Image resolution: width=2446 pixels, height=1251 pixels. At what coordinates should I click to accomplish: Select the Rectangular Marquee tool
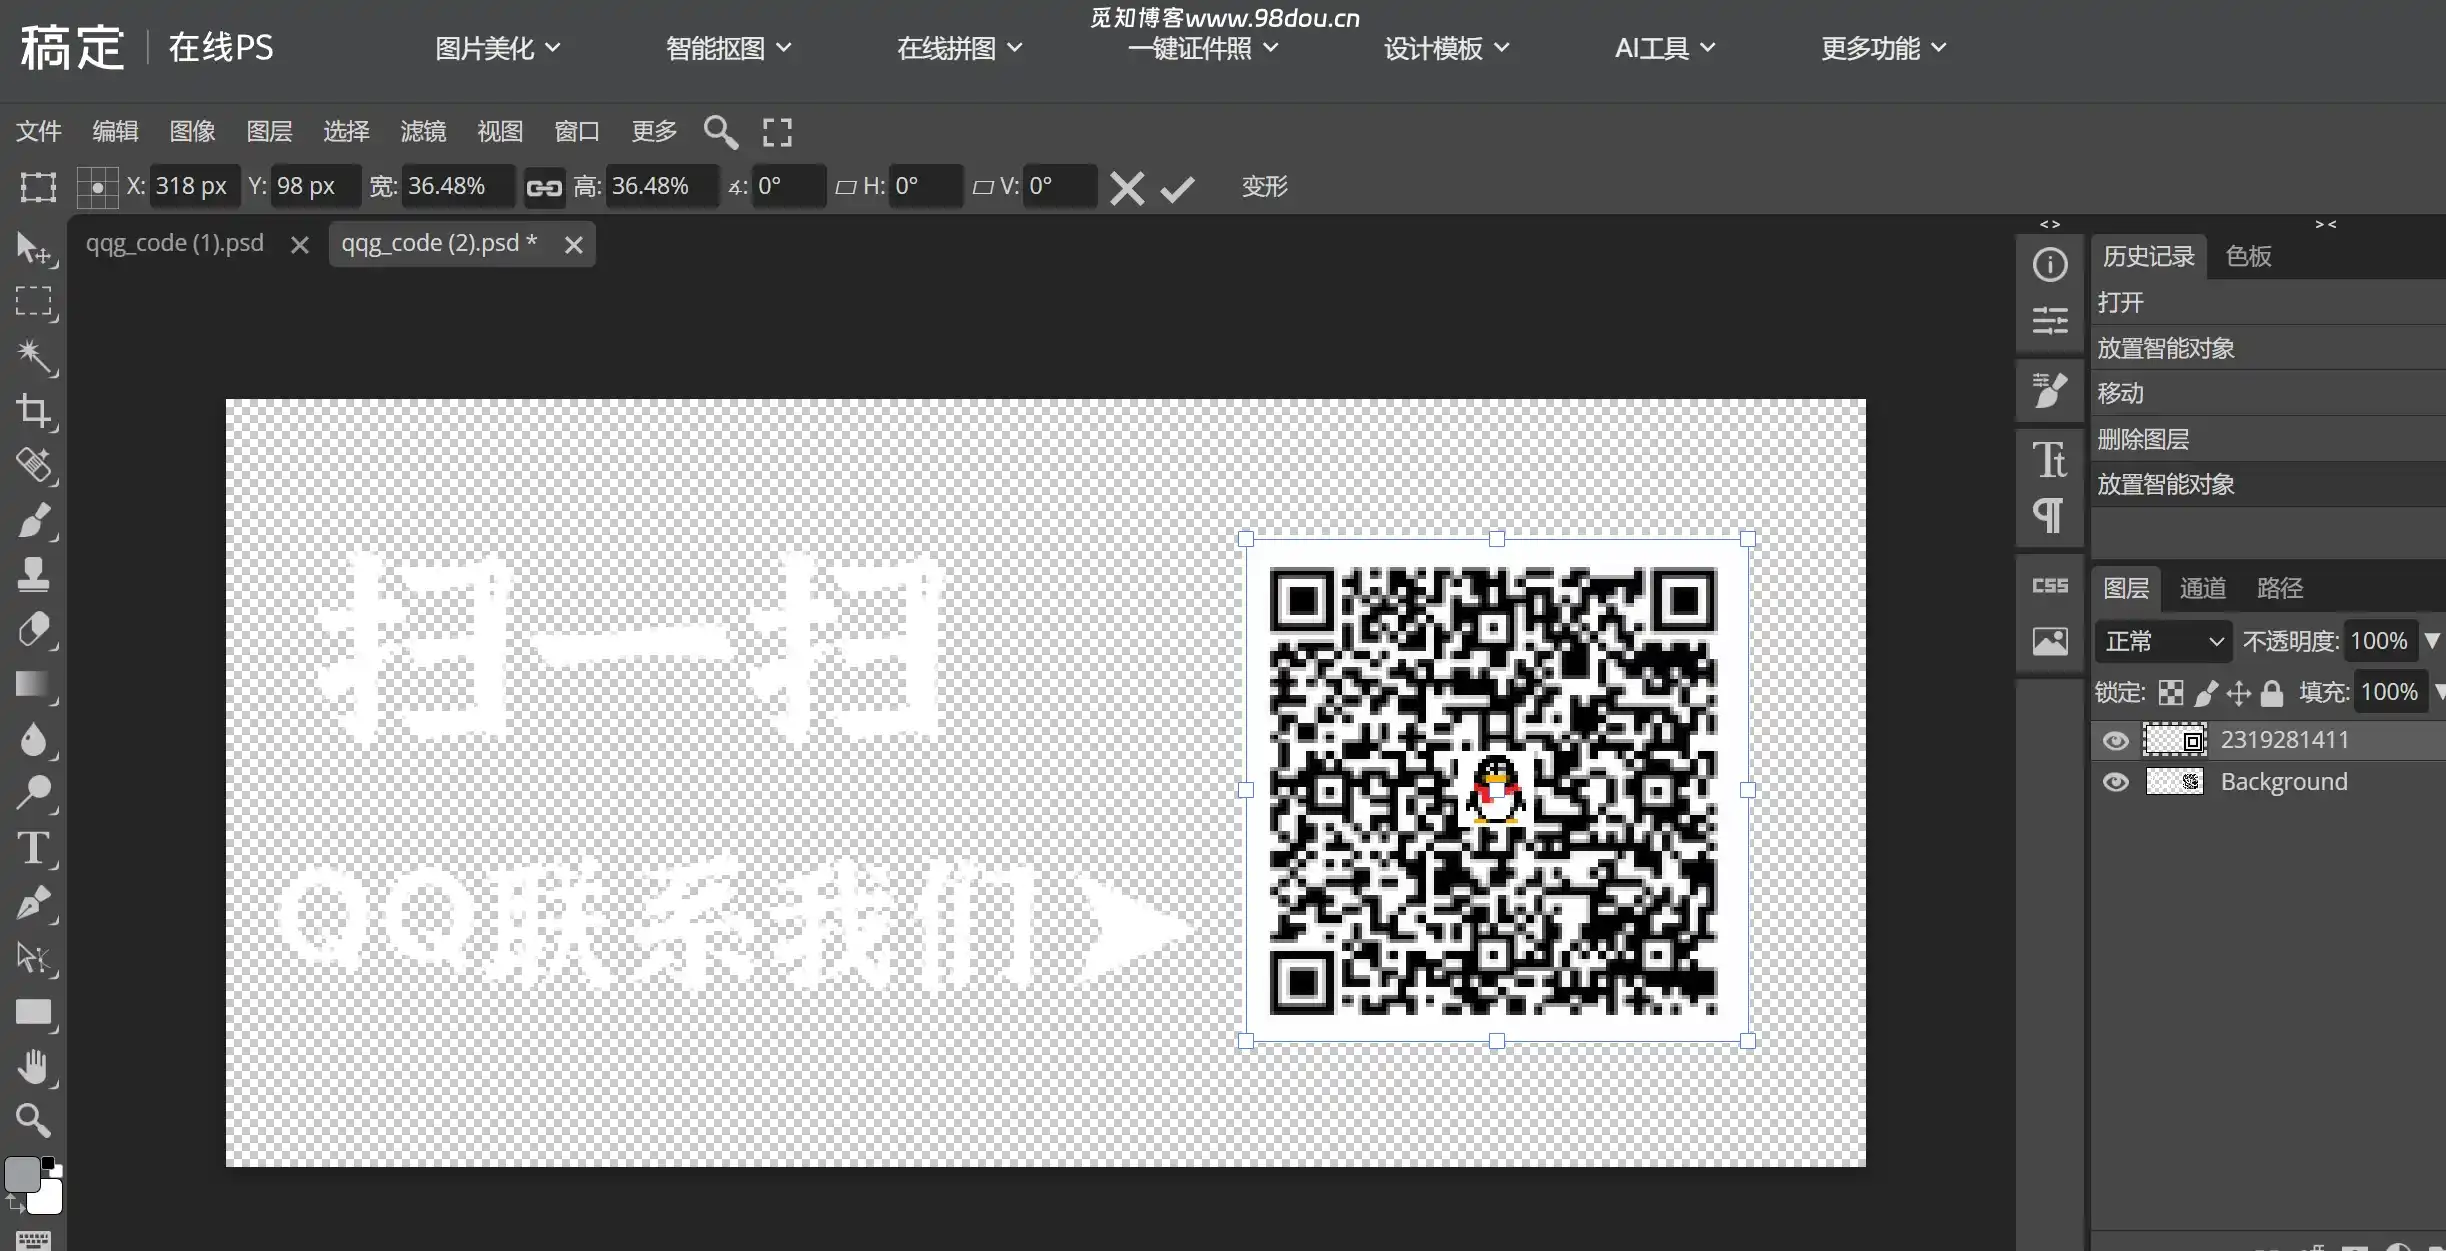pyautogui.click(x=34, y=302)
